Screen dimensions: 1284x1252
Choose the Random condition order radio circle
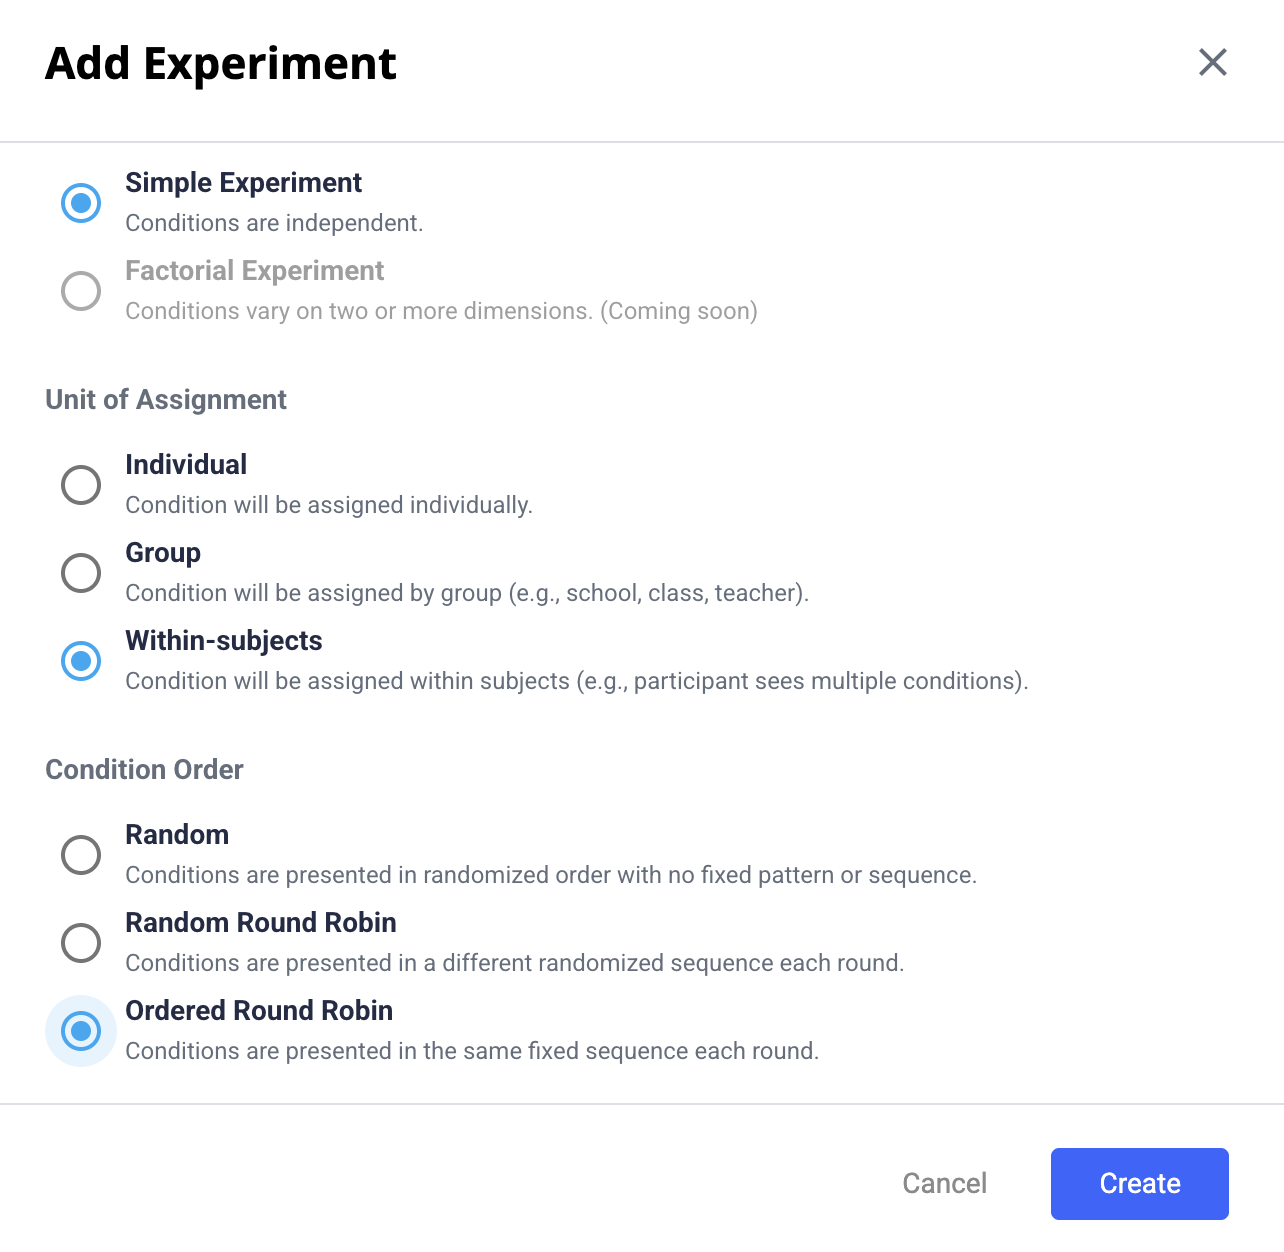click(81, 855)
